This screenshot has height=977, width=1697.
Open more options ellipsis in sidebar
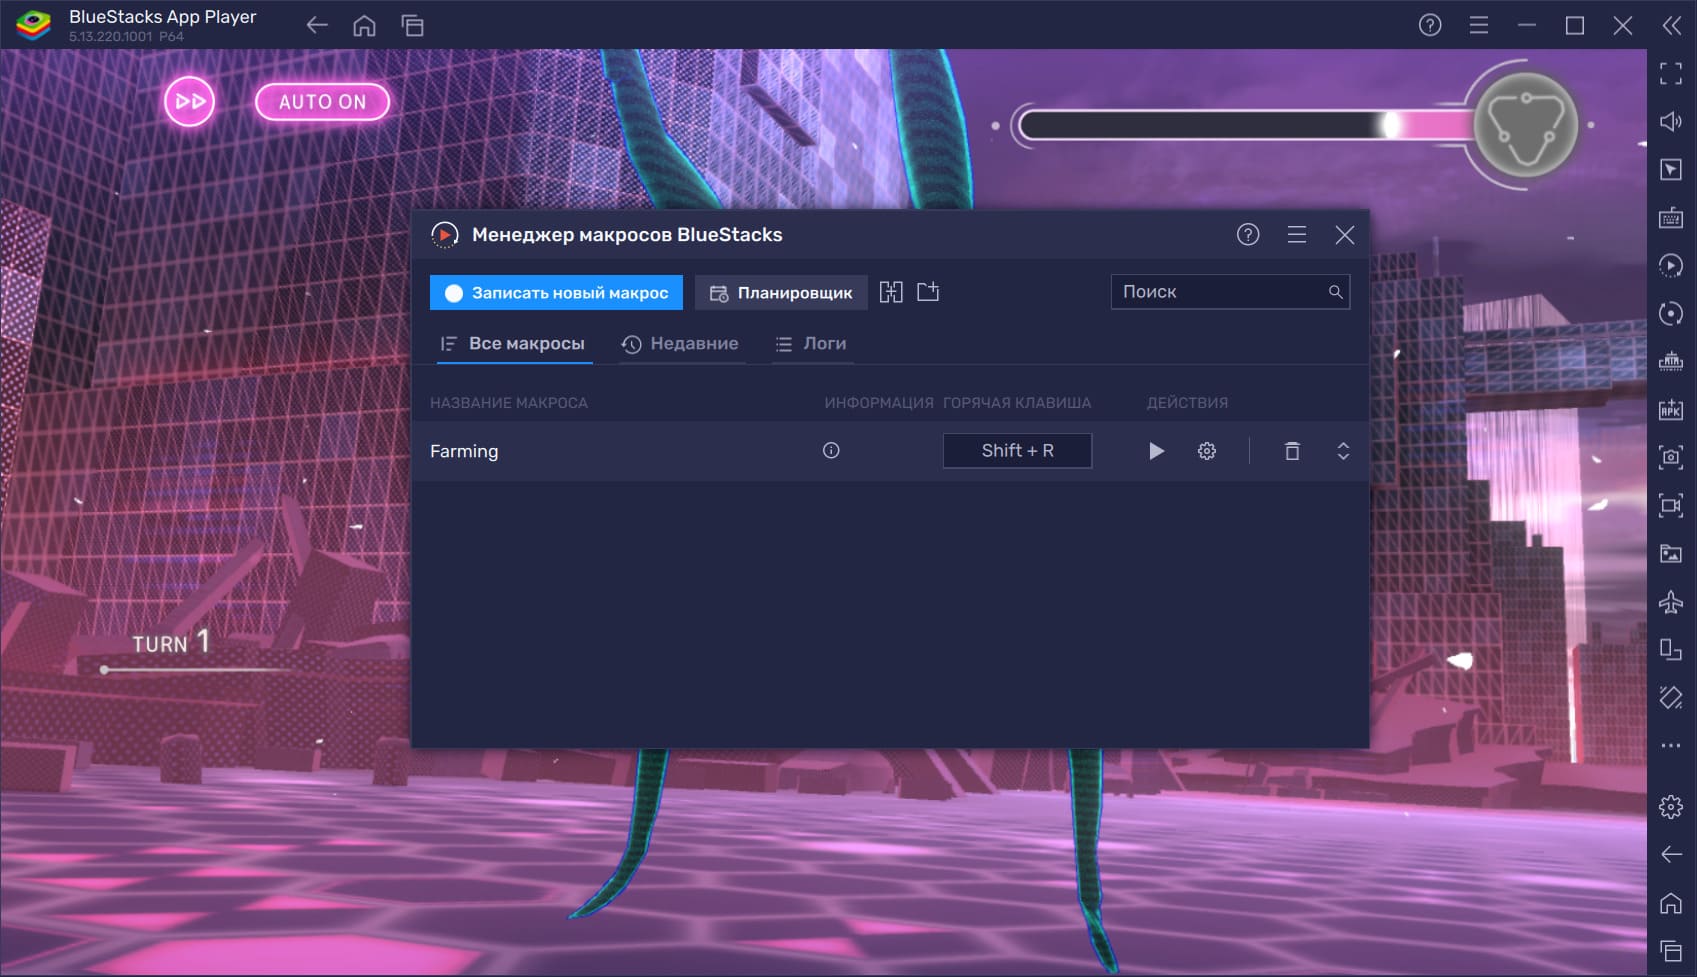1671,745
